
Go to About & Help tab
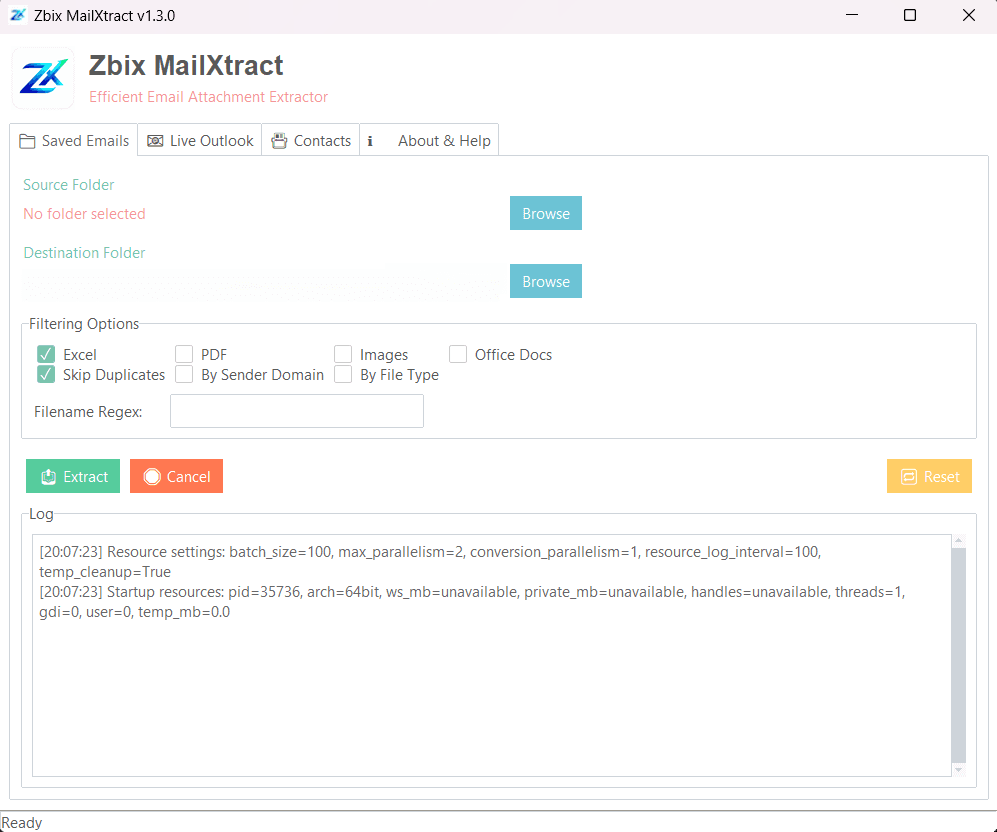pyautogui.click(x=429, y=140)
